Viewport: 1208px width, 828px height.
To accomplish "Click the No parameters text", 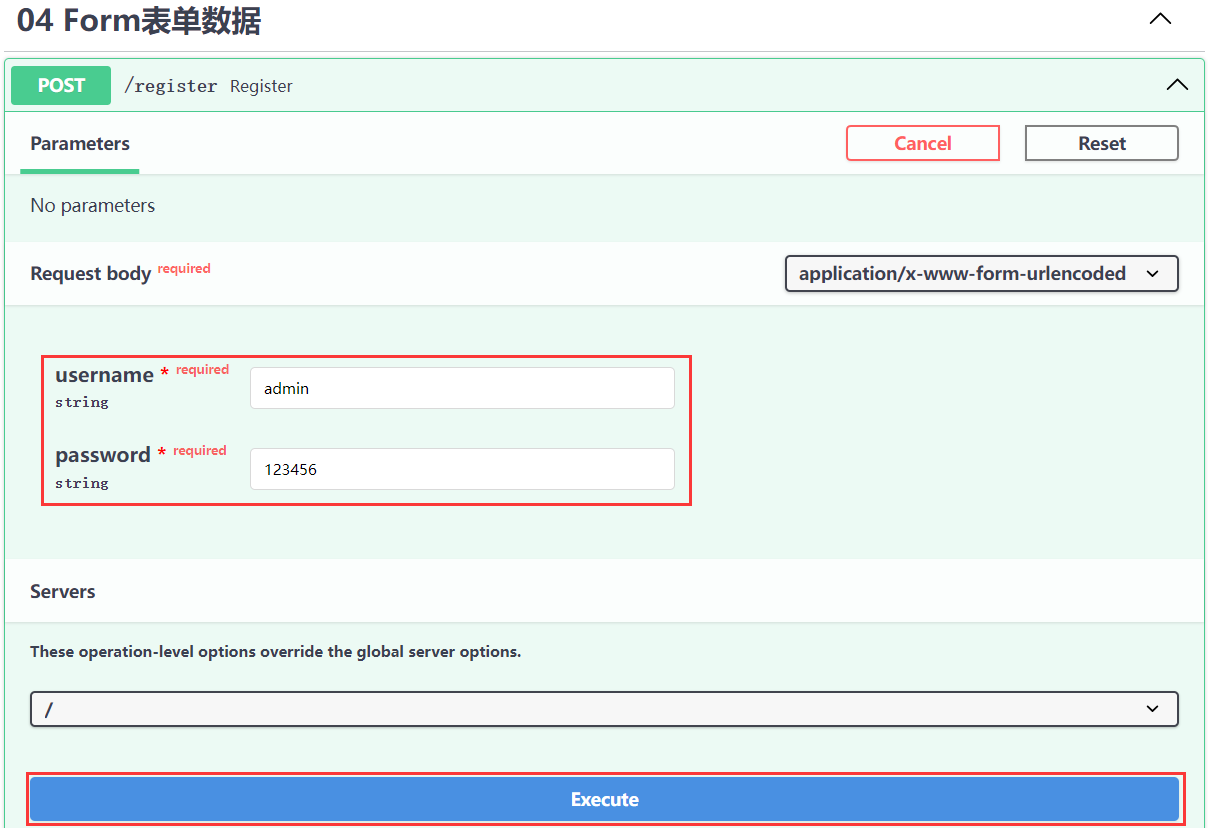I will click(93, 205).
